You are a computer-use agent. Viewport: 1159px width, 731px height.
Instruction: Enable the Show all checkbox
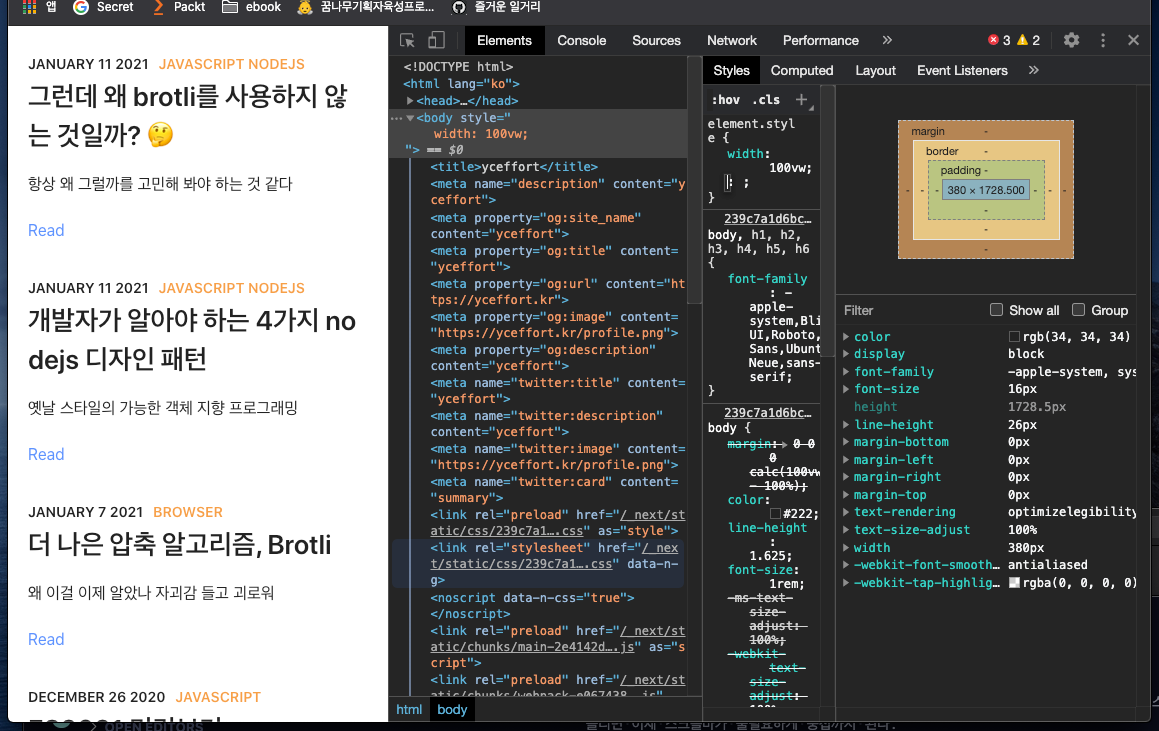point(996,310)
